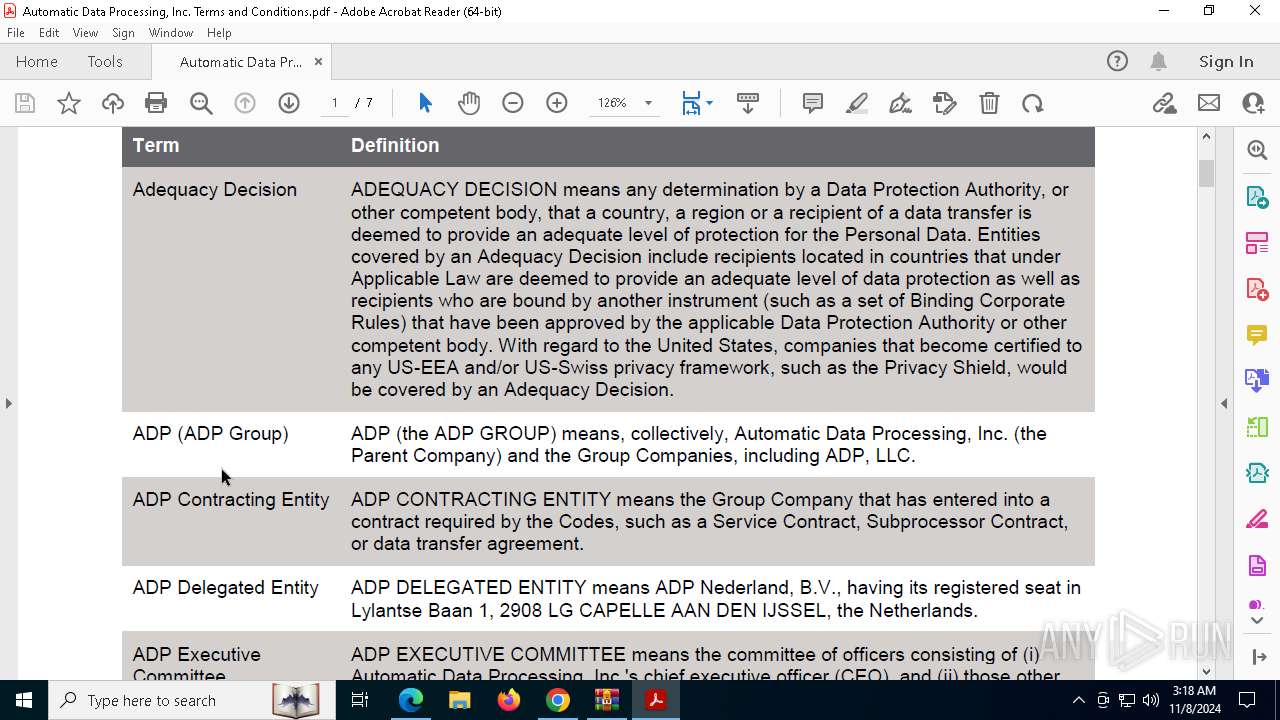Open the Help menu
This screenshot has width=1280, height=720.
[x=219, y=33]
